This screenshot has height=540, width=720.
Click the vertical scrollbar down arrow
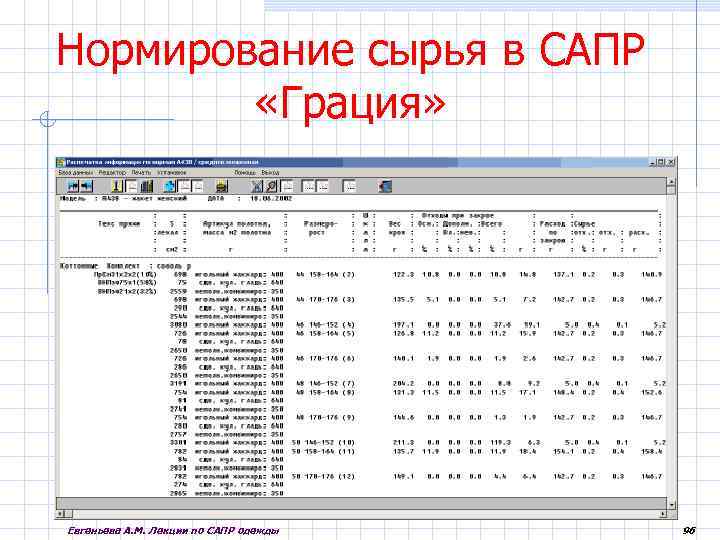(671, 504)
